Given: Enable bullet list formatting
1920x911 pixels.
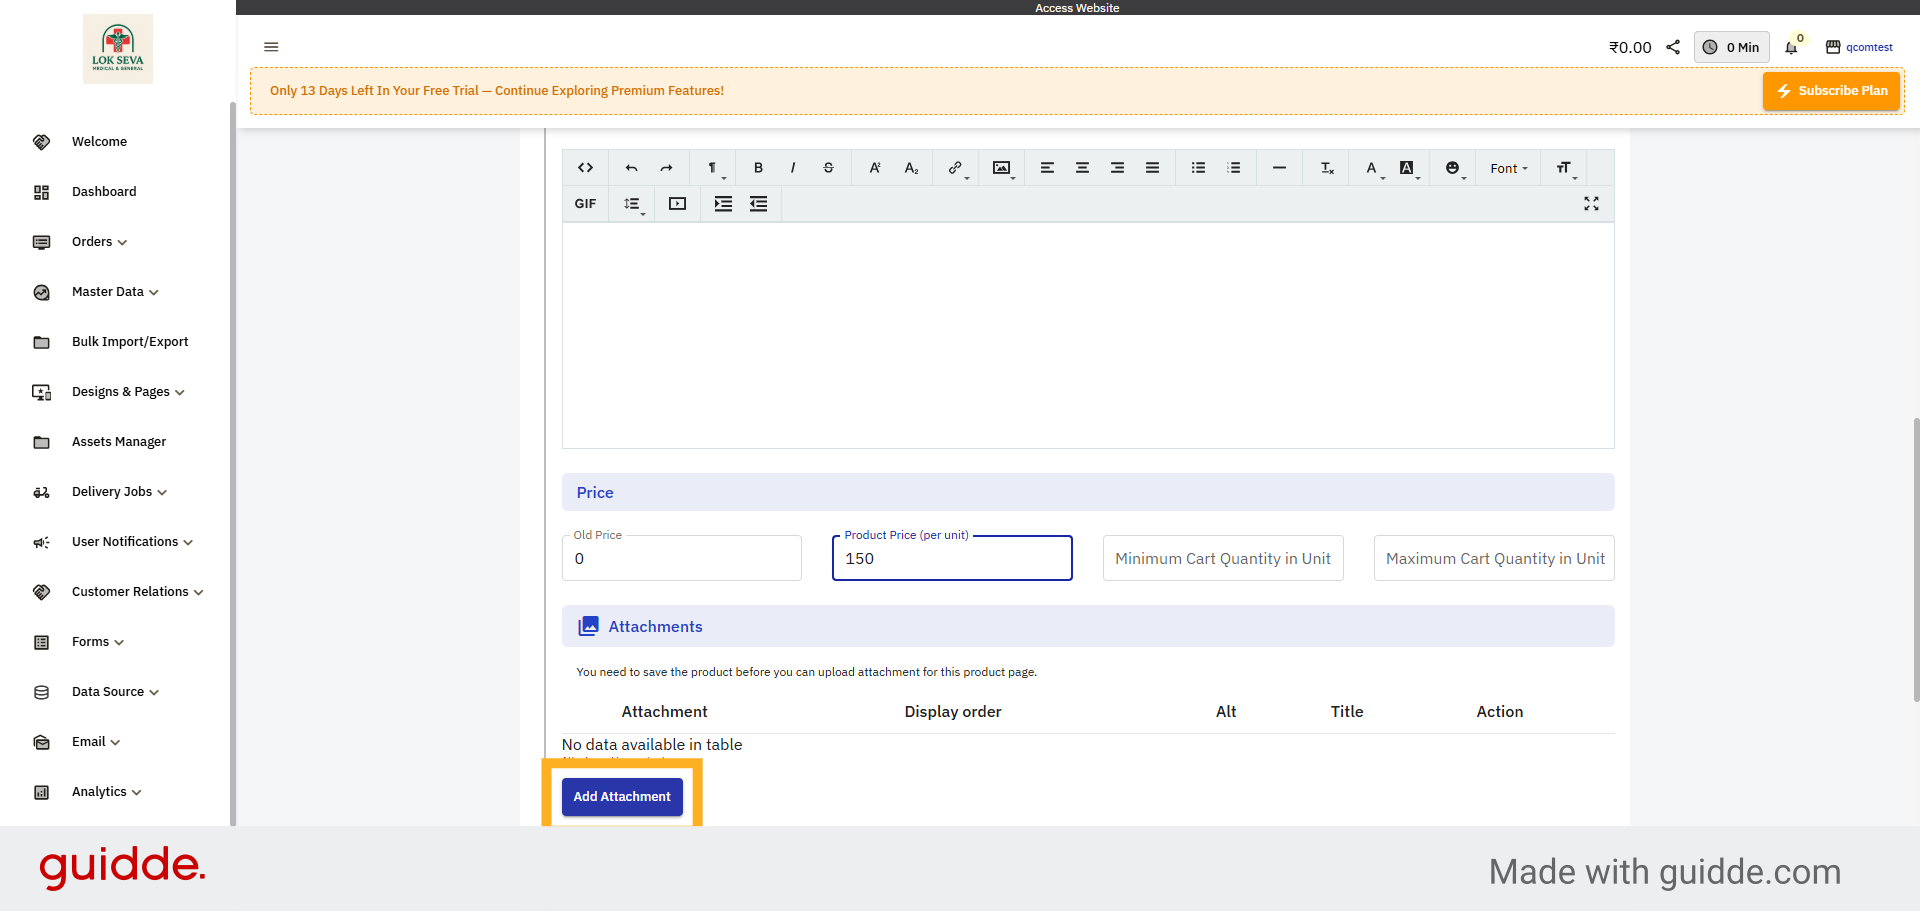Looking at the screenshot, I should click(x=1197, y=168).
